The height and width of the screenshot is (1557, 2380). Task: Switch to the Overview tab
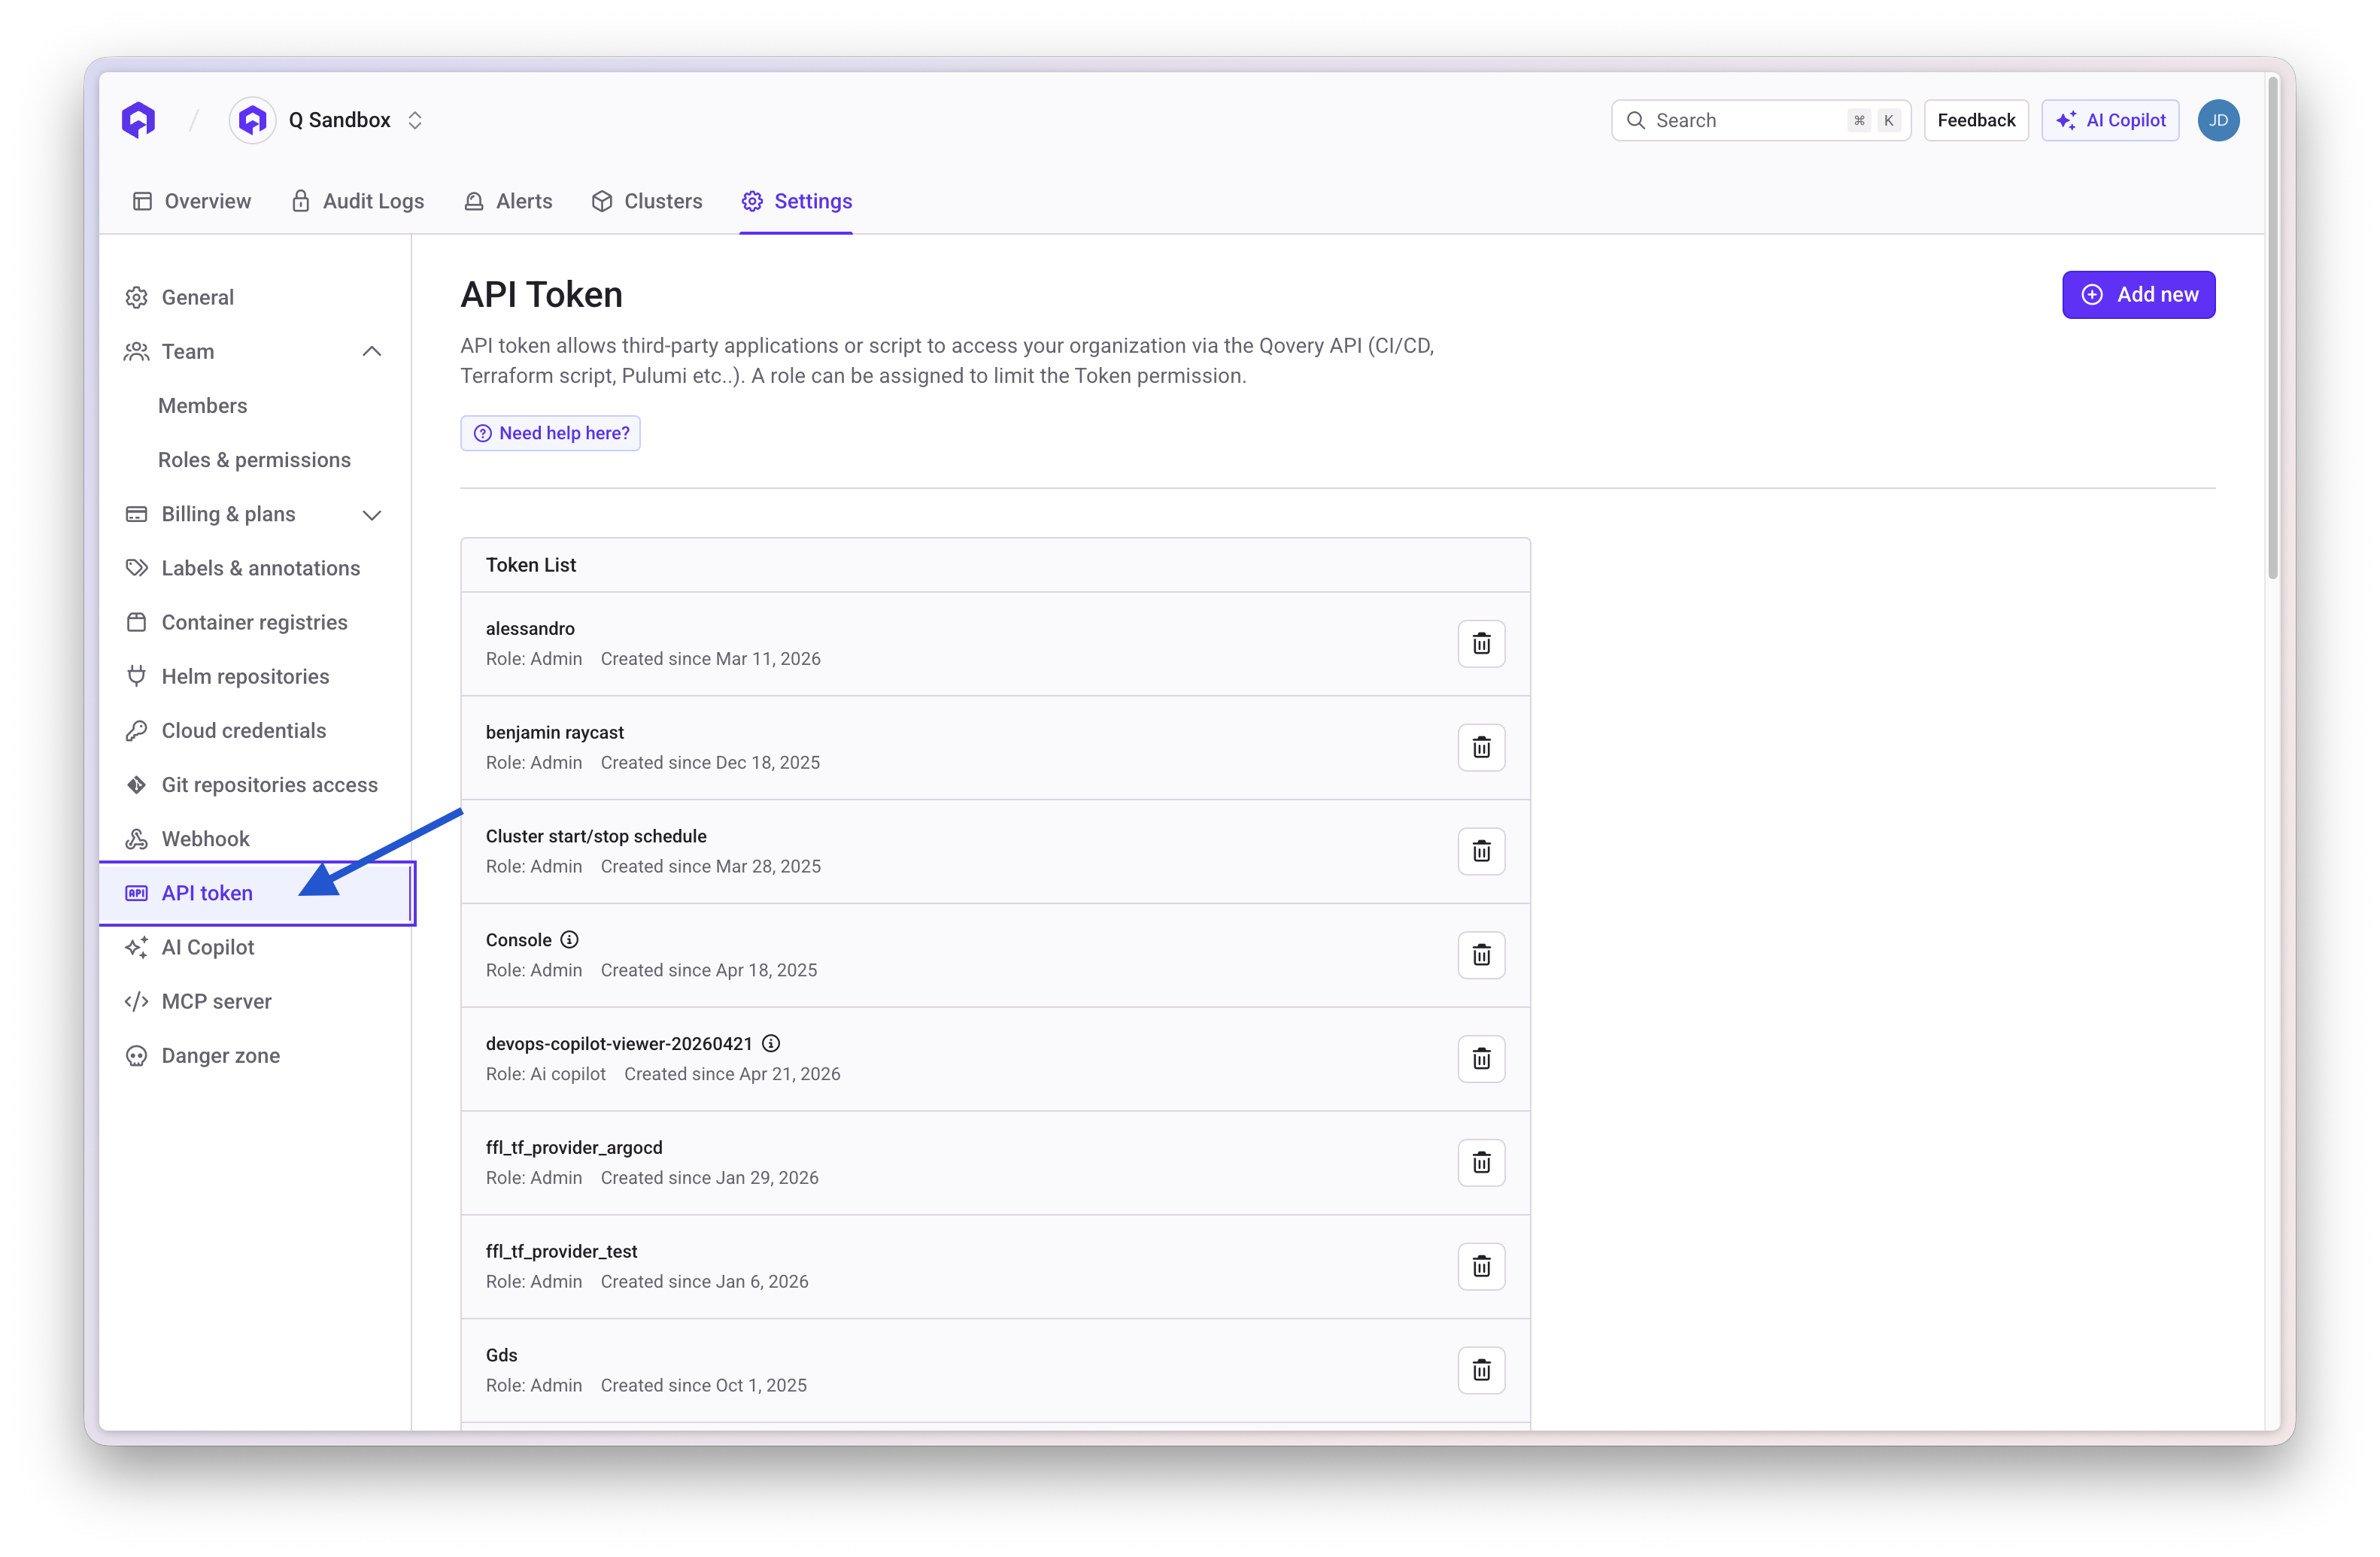(x=192, y=201)
